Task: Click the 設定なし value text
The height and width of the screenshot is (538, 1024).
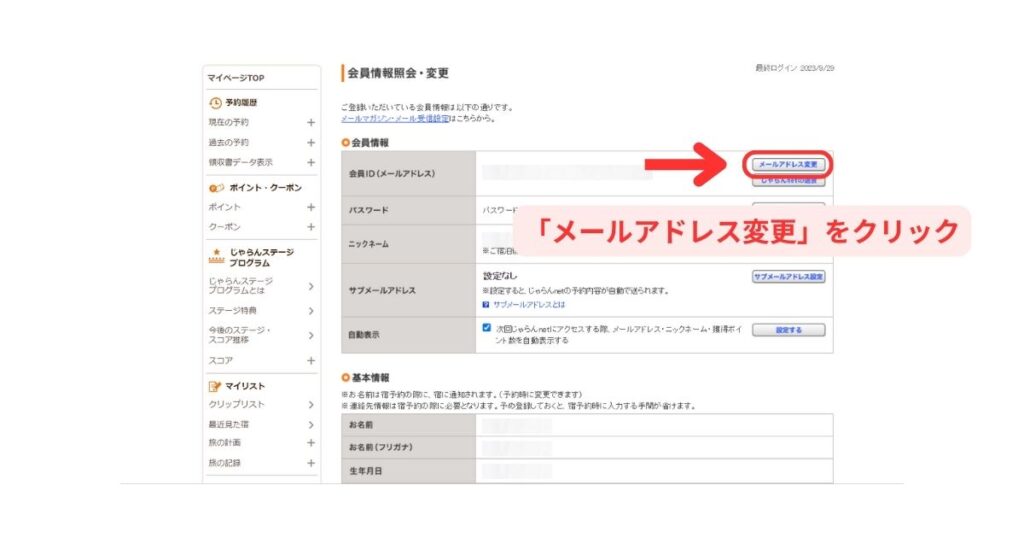Action: 500,276
